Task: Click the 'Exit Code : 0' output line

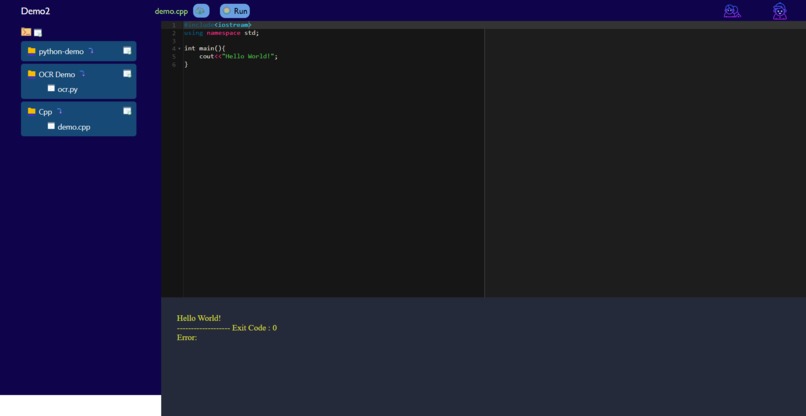Action: tap(227, 328)
